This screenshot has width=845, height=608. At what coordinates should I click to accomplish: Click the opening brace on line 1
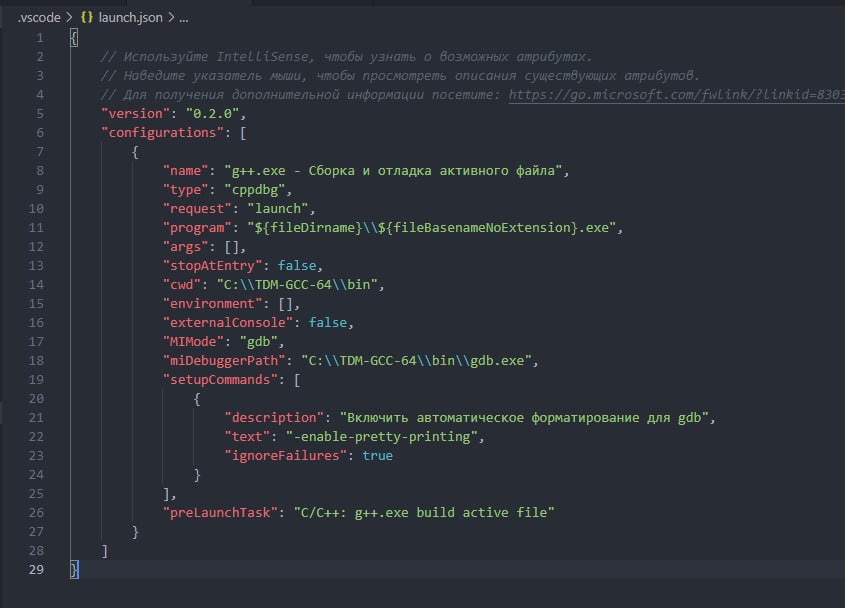point(74,38)
